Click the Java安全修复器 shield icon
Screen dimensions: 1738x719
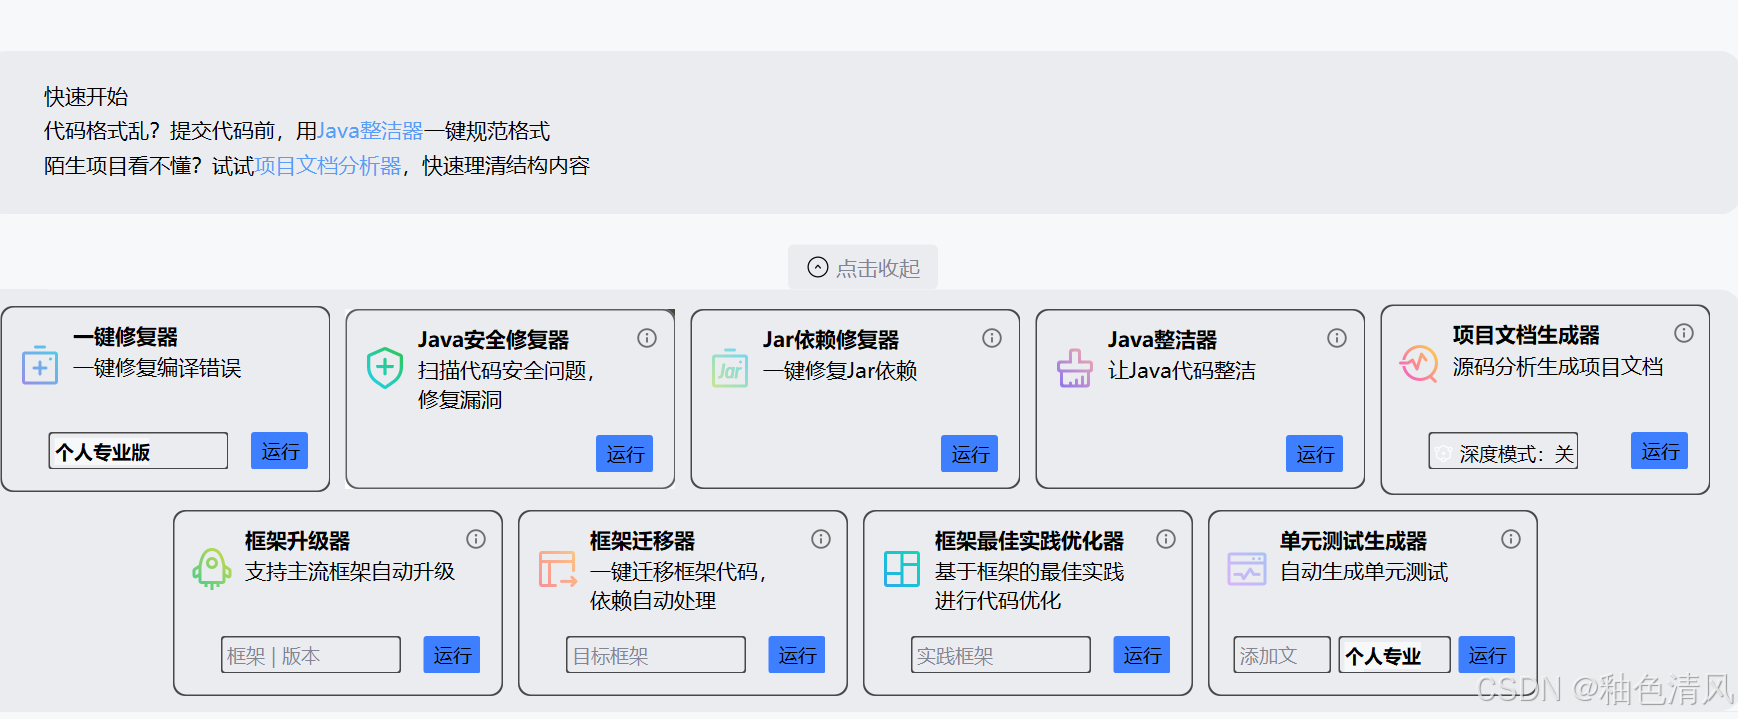[x=384, y=368]
